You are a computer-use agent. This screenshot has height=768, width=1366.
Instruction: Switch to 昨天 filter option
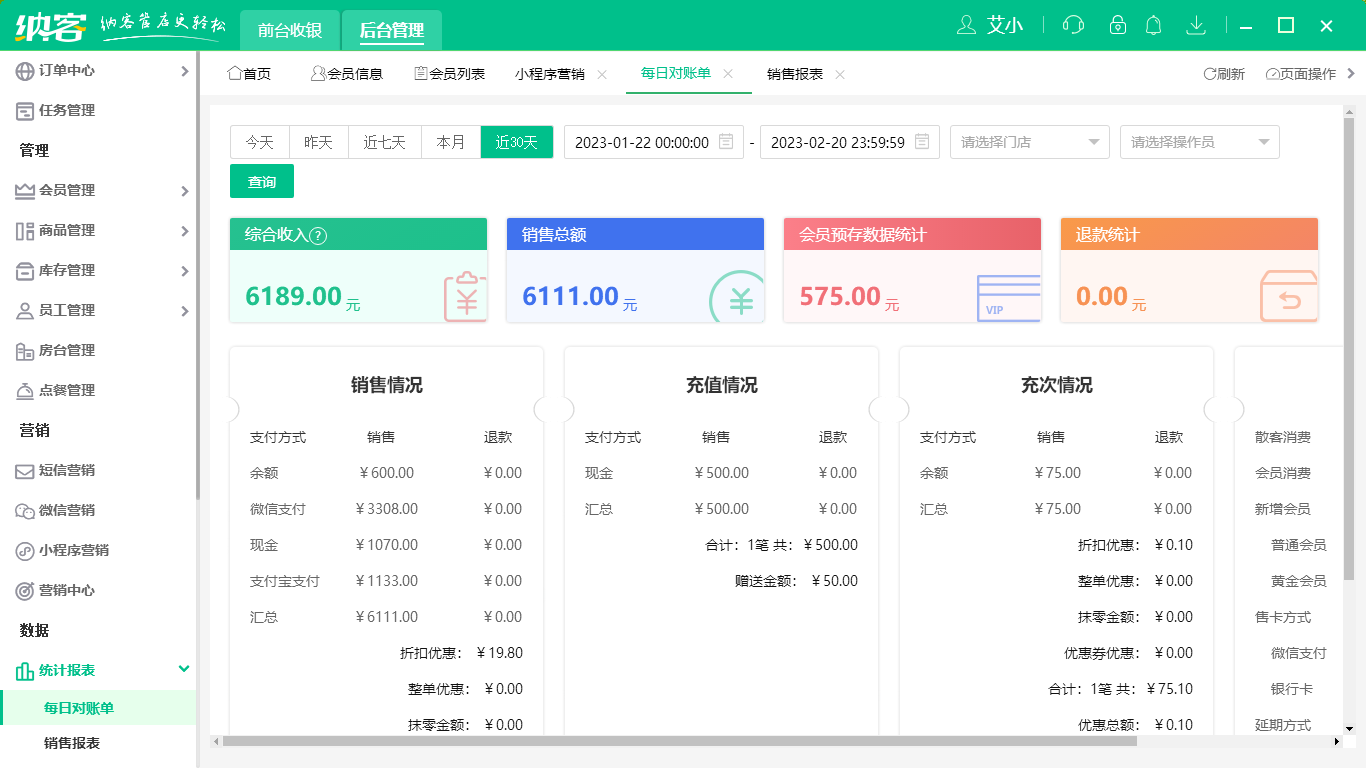coord(318,142)
